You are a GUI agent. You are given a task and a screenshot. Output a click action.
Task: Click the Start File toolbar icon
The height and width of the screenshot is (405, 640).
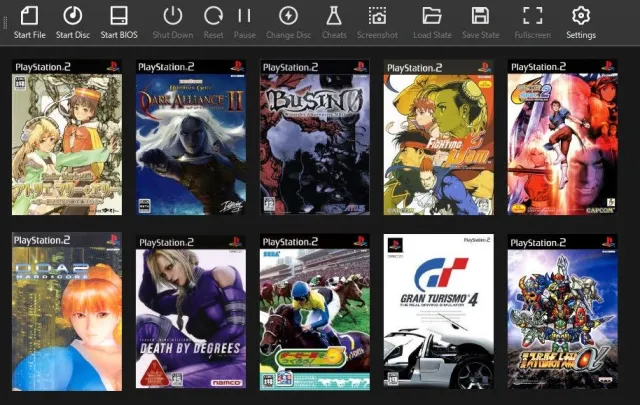[x=29, y=16]
